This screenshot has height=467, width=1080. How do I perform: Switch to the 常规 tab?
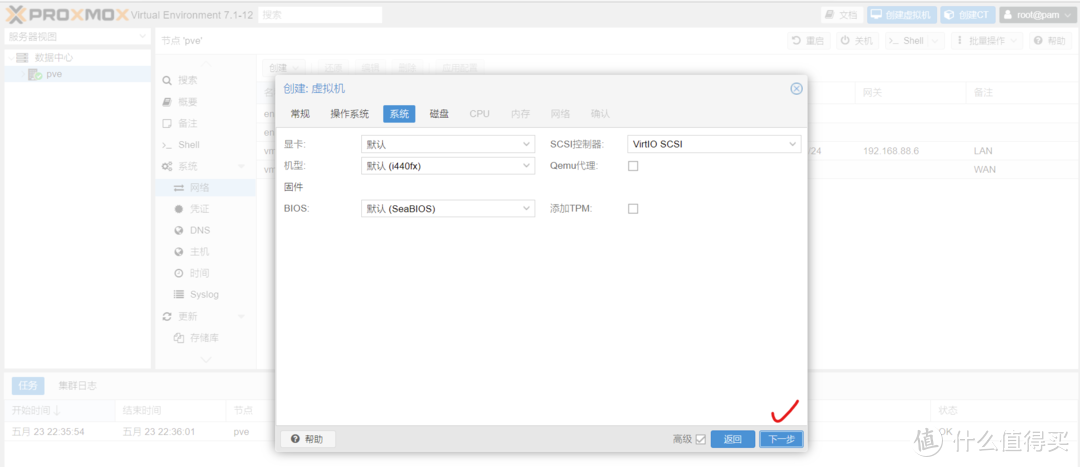click(x=300, y=114)
